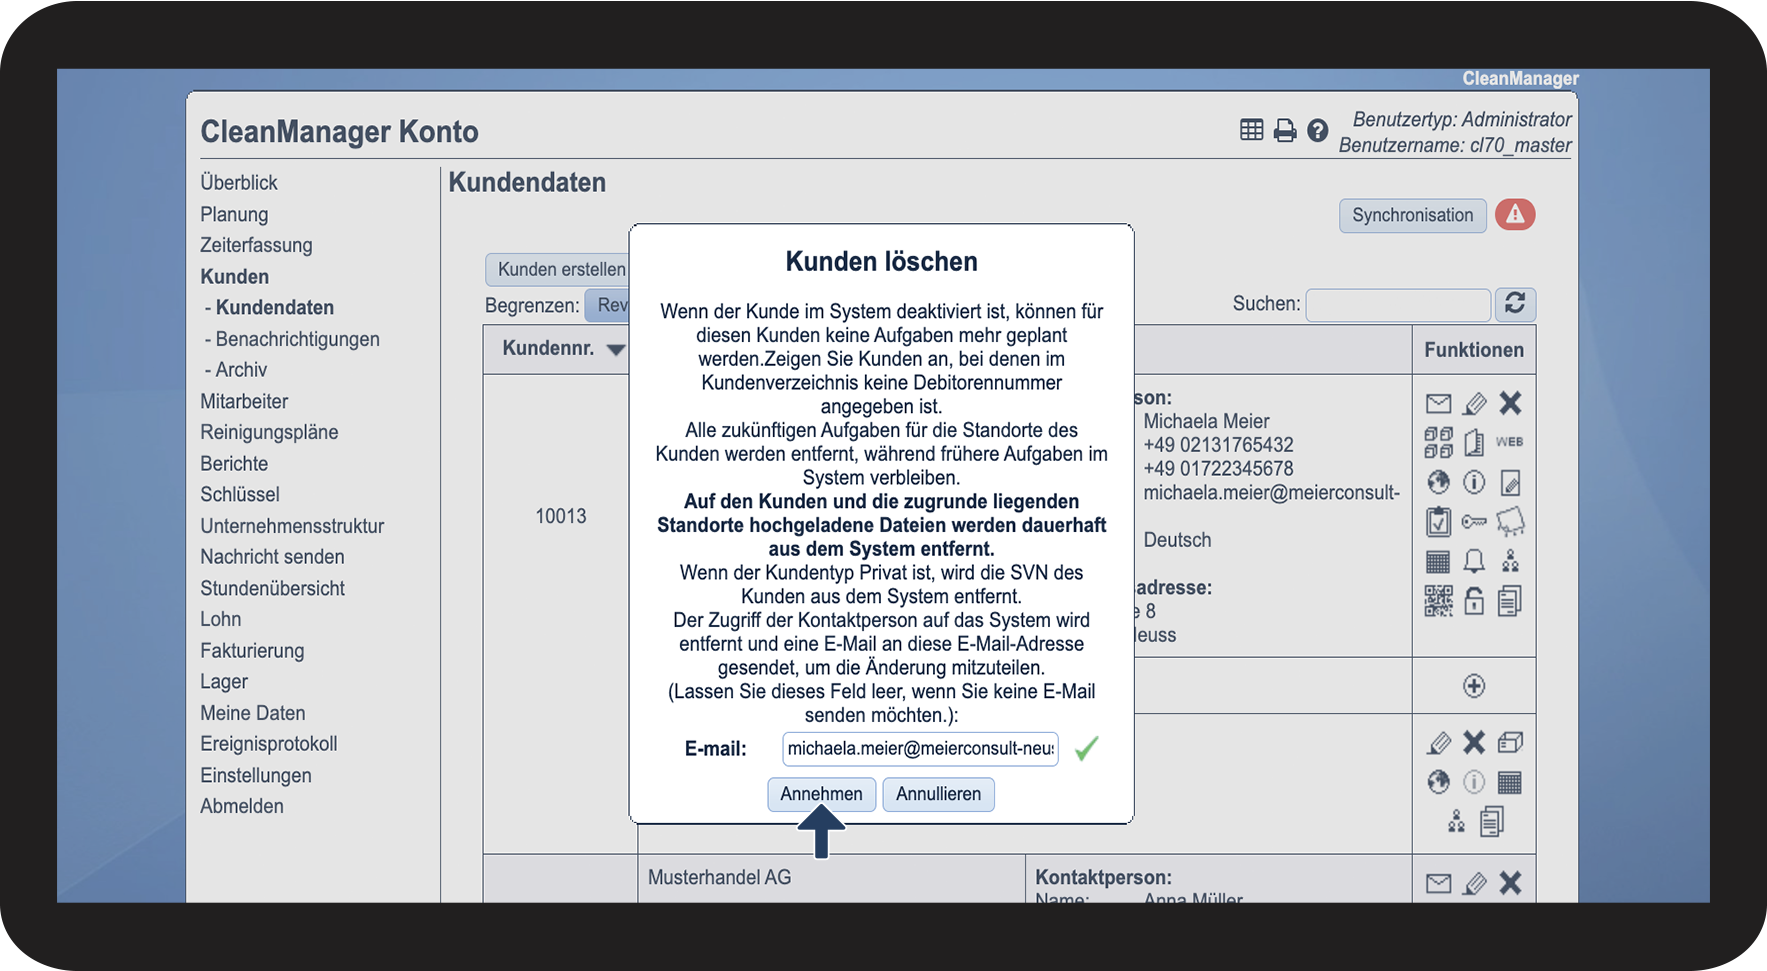This screenshot has height=971, width=1767.
Task: Select Archiv submenu under Kunden
Action: coord(241,370)
